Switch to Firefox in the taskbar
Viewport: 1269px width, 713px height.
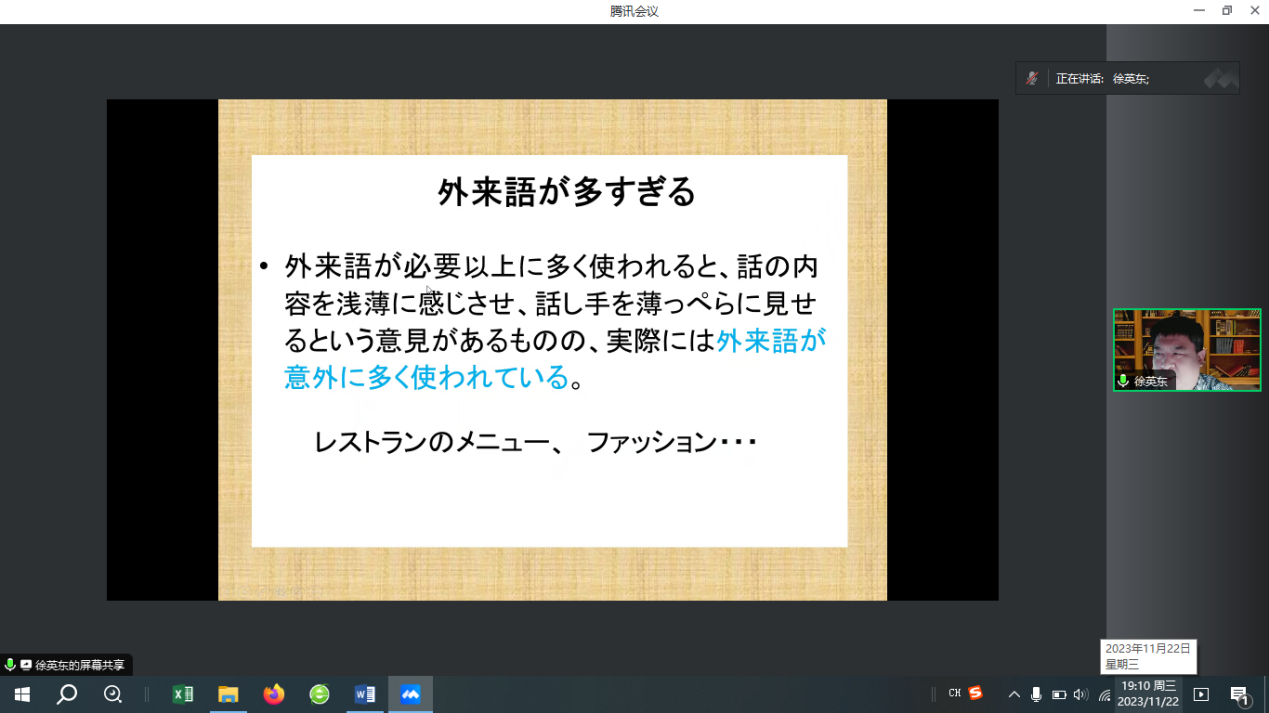[274, 694]
